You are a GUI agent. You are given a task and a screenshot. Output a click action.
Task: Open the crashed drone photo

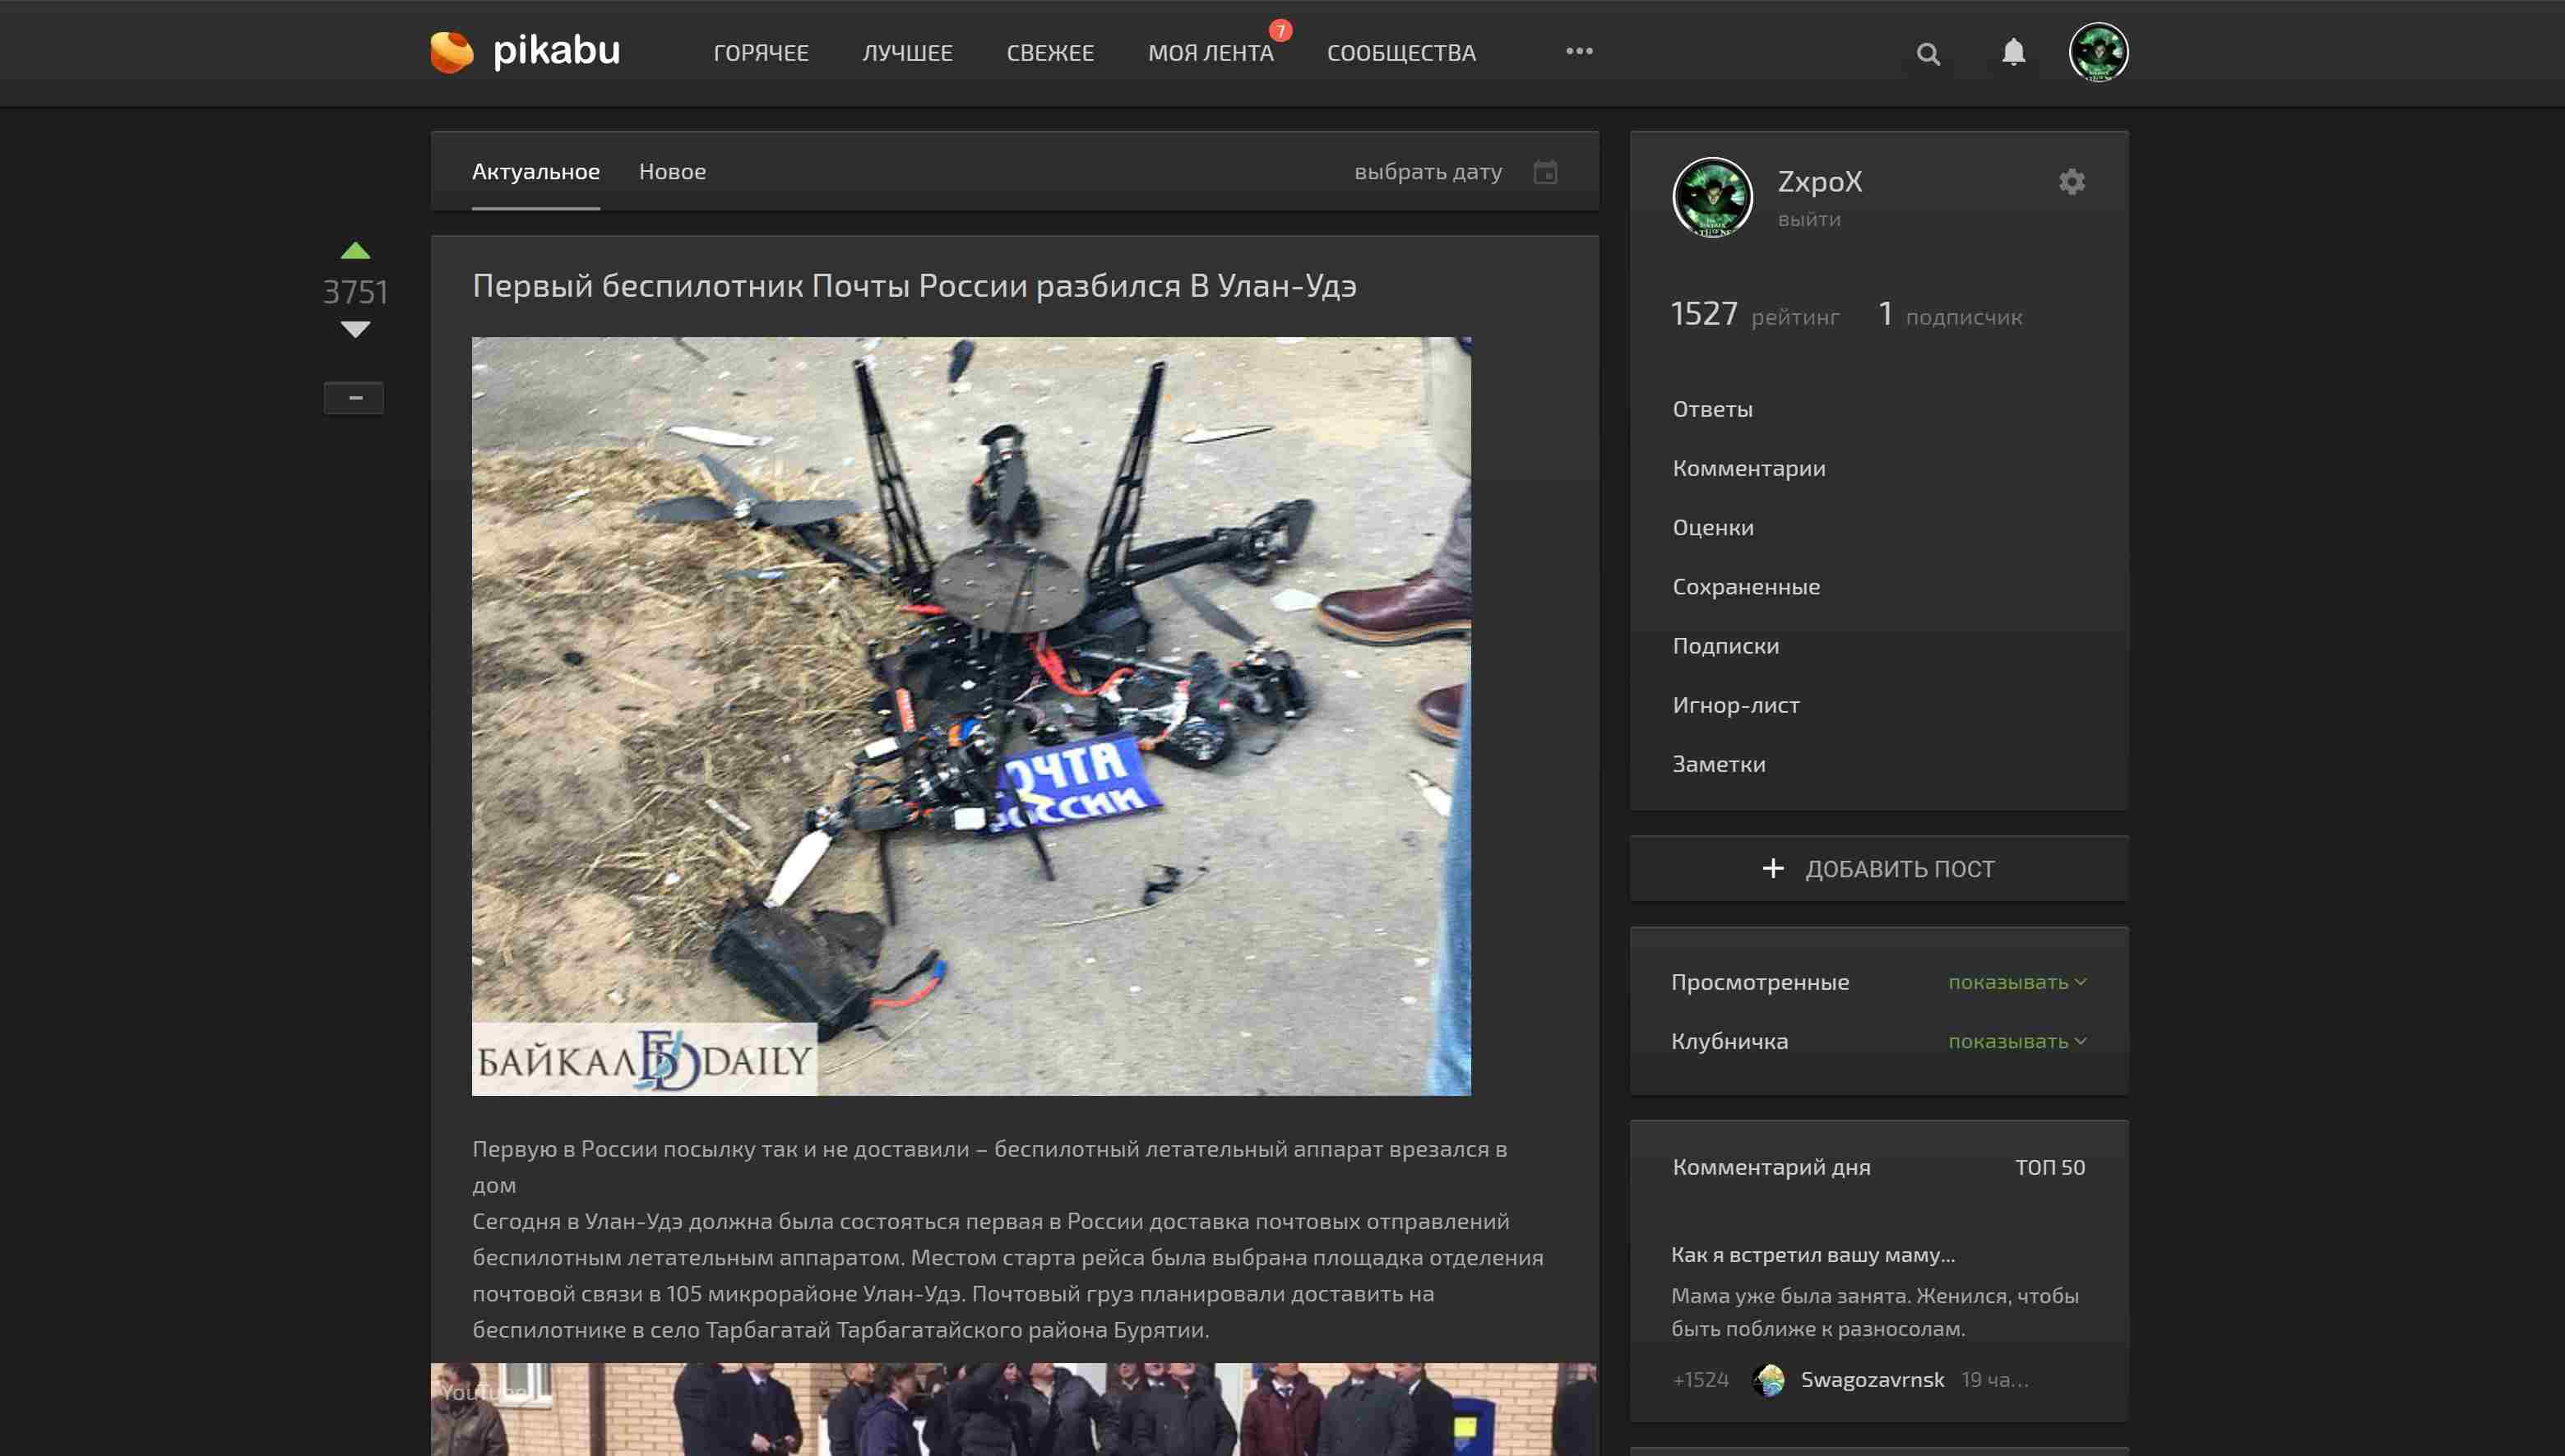(970, 716)
